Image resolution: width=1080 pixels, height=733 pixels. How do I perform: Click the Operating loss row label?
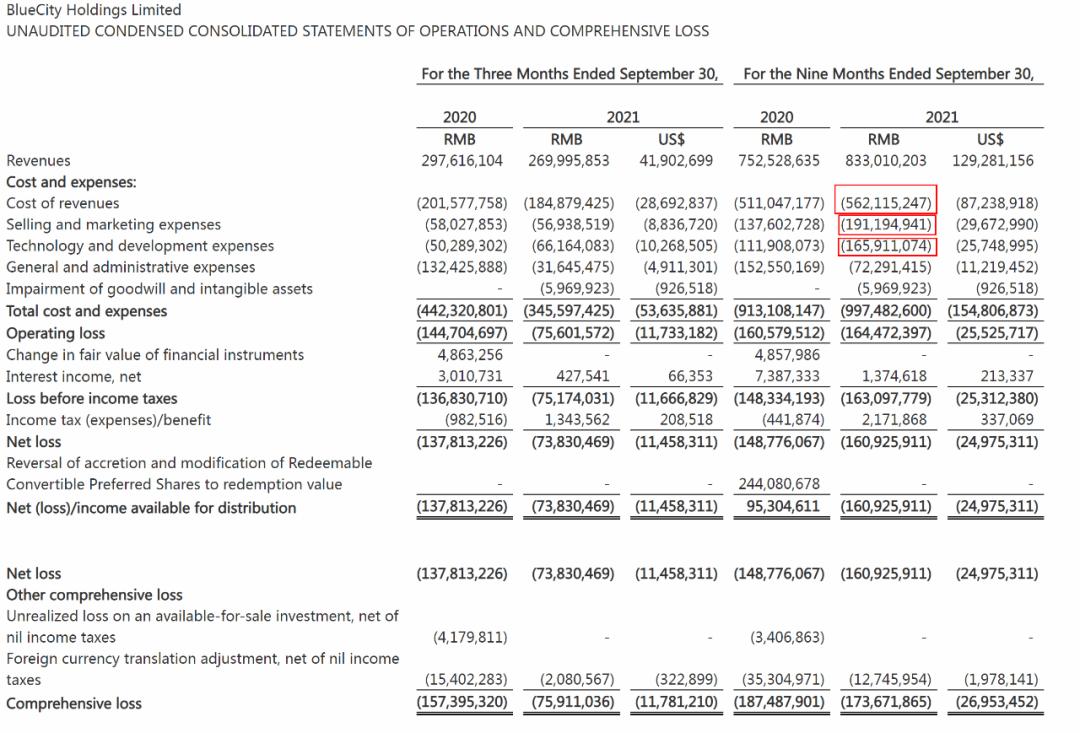pos(55,333)
